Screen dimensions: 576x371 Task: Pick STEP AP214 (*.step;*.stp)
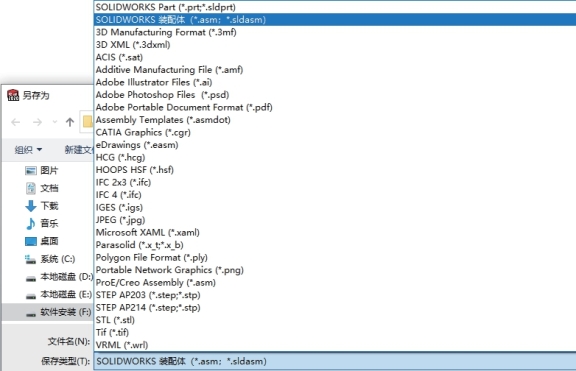[x=335, y=307]
